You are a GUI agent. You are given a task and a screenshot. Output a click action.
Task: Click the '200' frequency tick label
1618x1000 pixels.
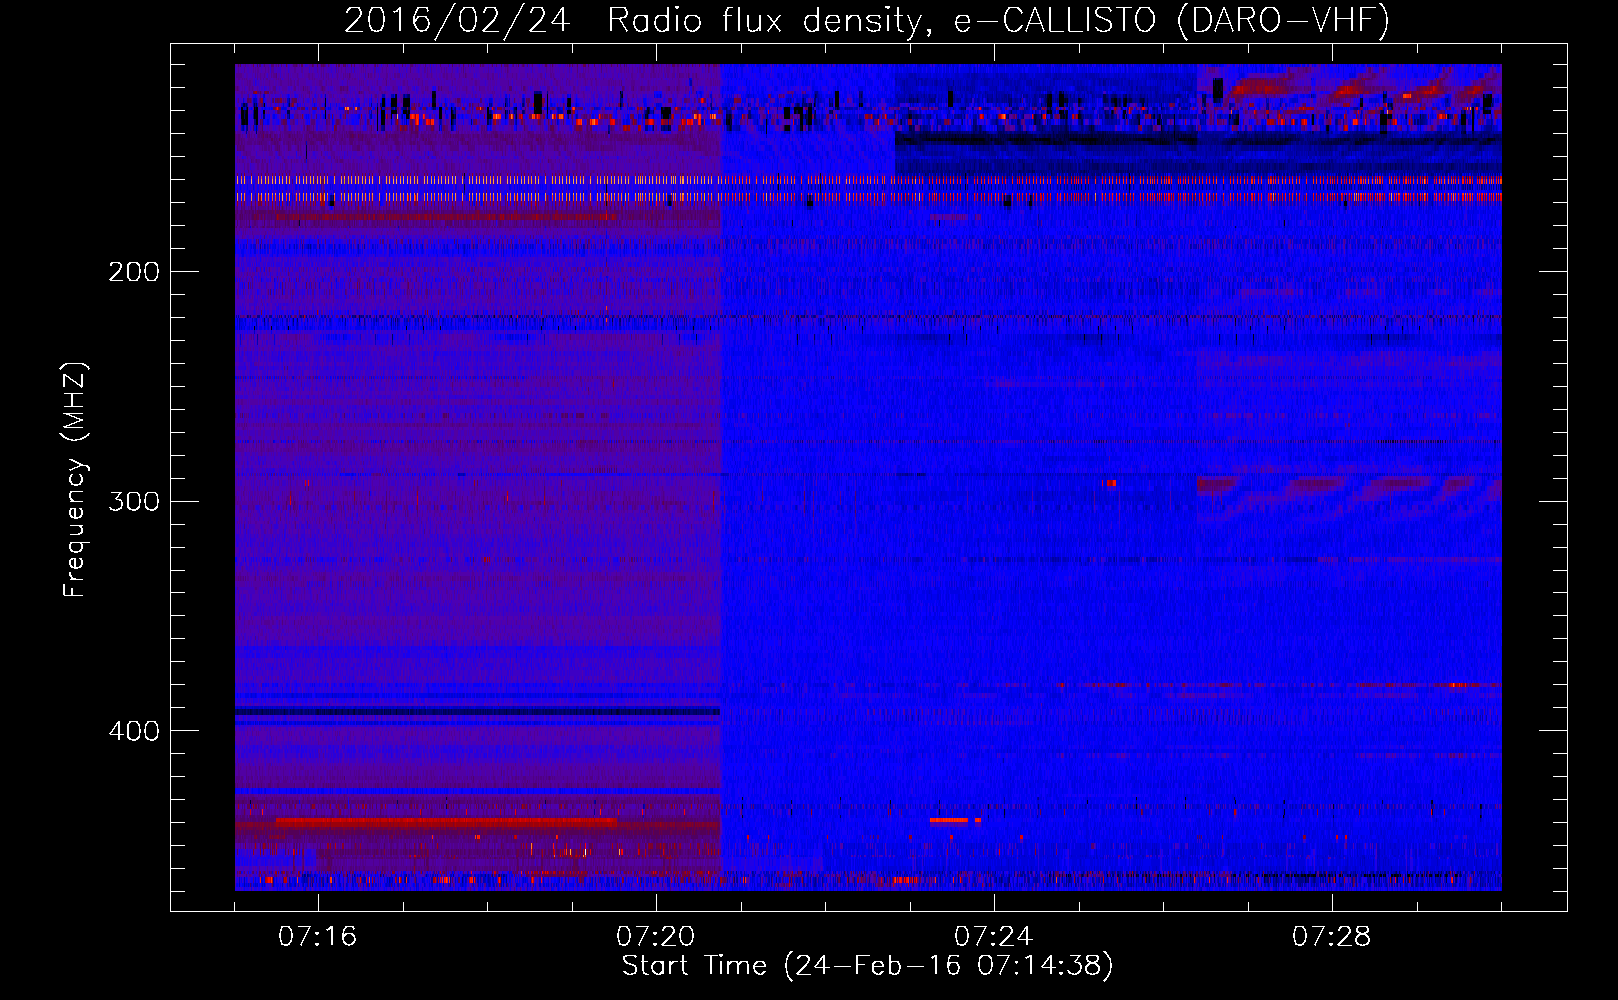[134, 272]
